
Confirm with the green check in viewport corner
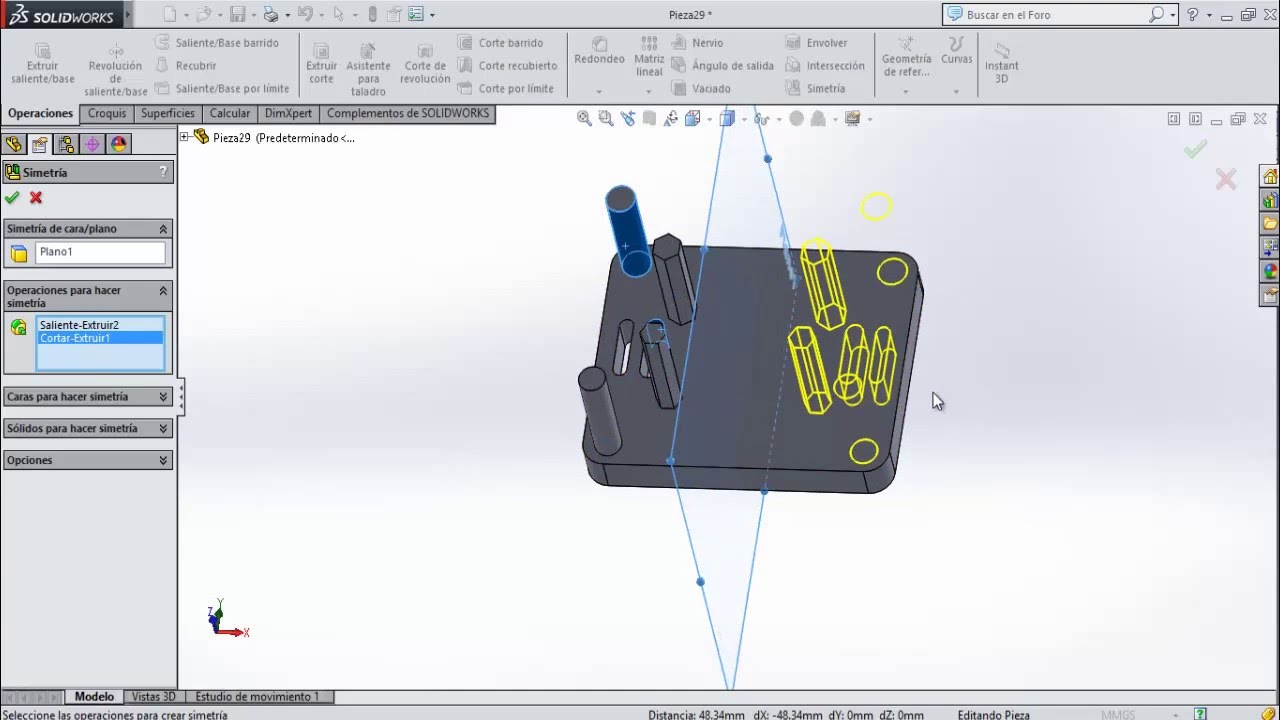pyautogui.click(x=1195, y=149)
